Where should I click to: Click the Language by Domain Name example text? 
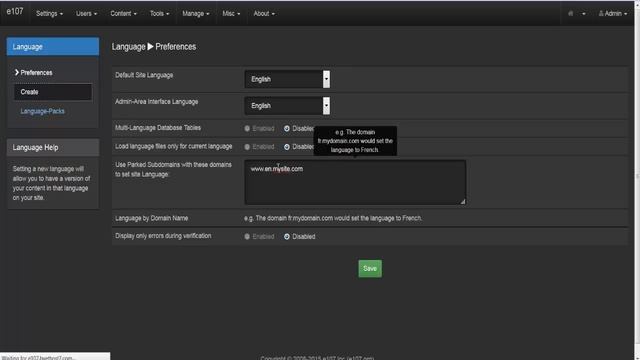333,218
